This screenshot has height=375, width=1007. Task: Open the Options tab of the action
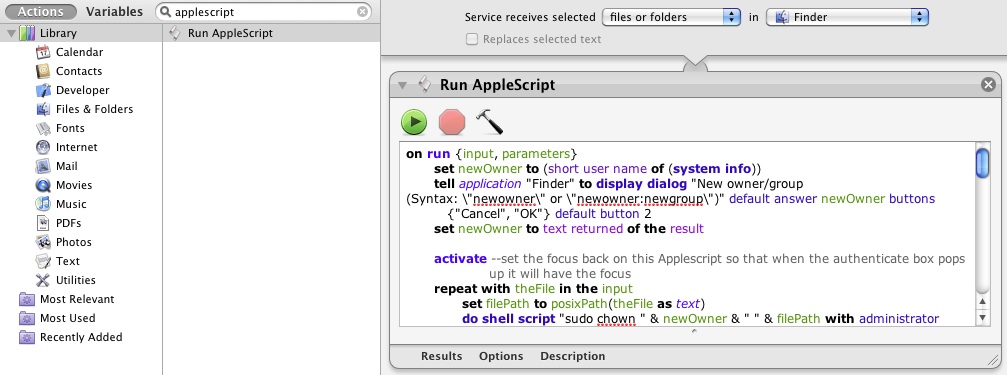(501, 356)
